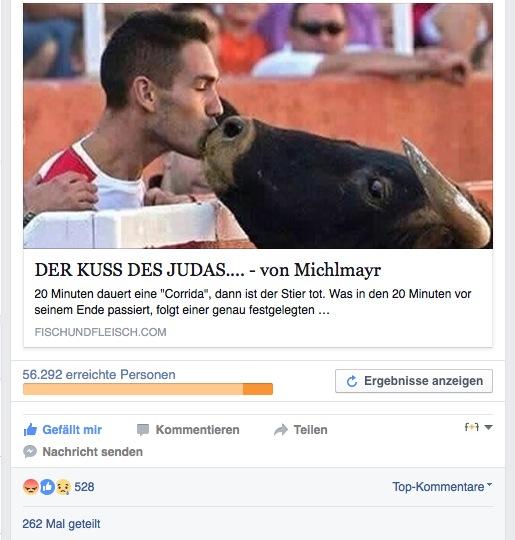
Task: Click the blue like reaction icon
Action: tap(47, 487)
